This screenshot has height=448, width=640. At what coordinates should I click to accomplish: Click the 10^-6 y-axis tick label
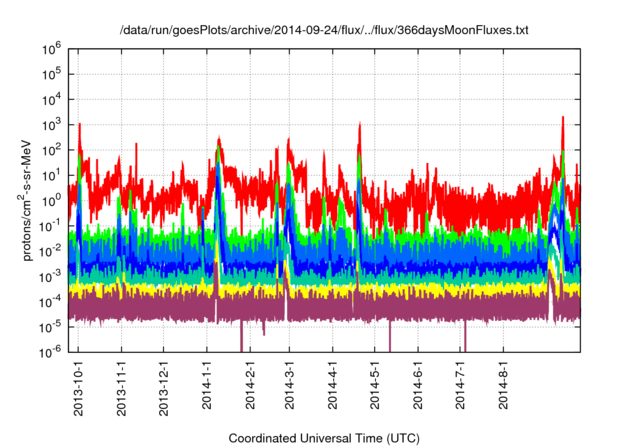point(50,351)
